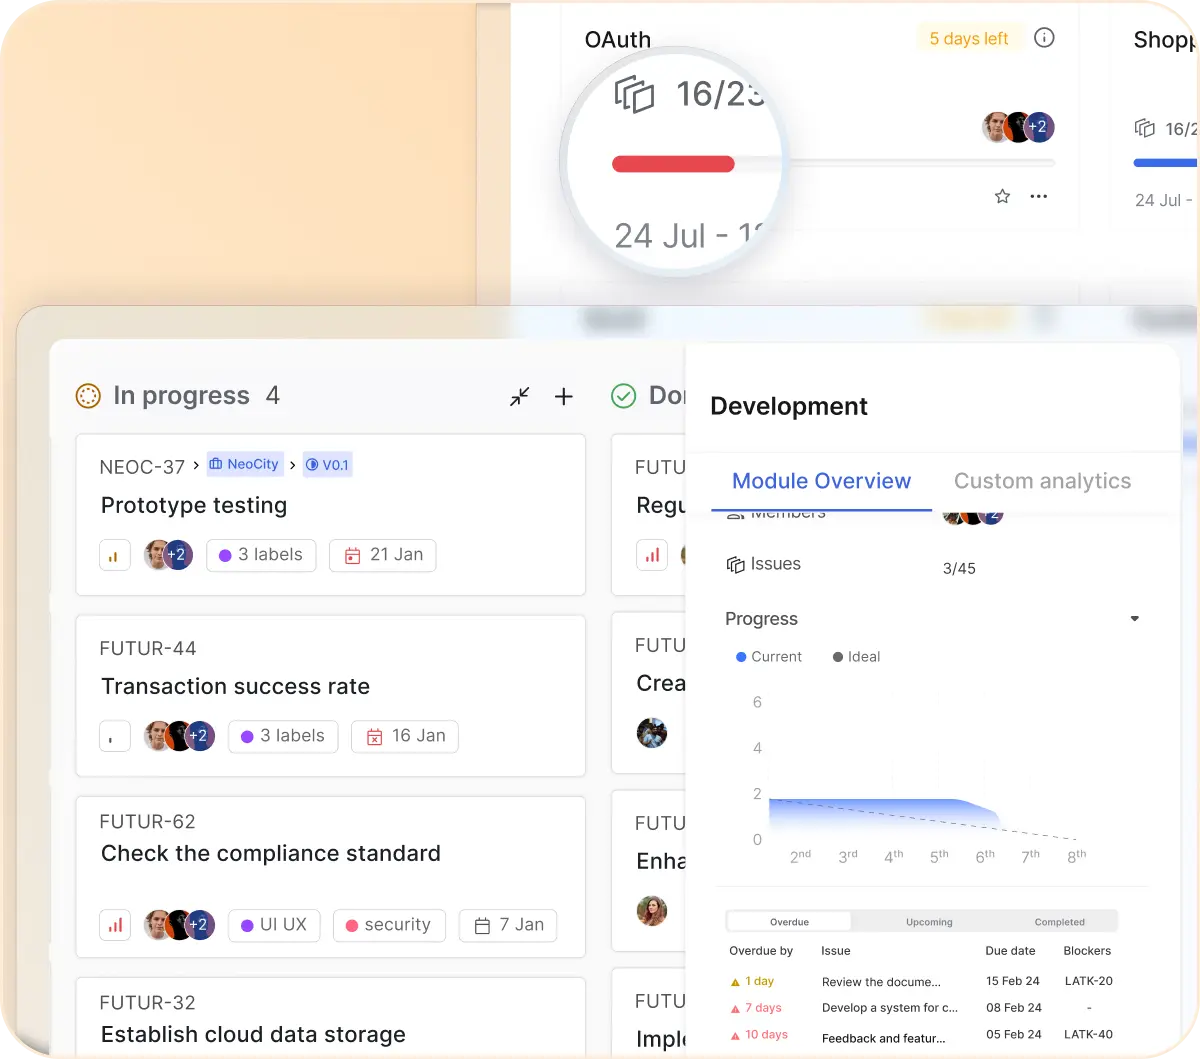
Task: Click the OAuth red progress bar
Action: (673, 164)
